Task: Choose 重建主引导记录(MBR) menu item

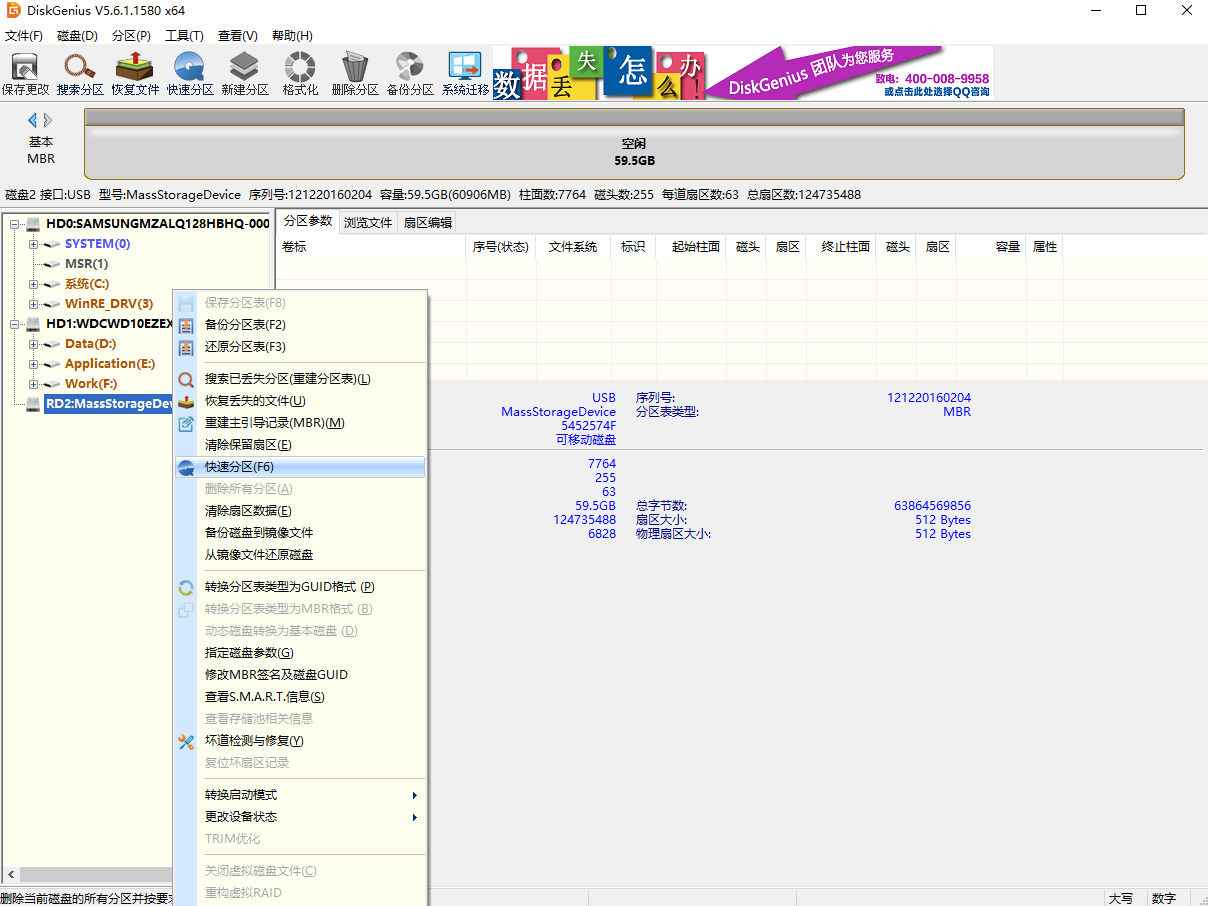Action: [x=300, y=423]
